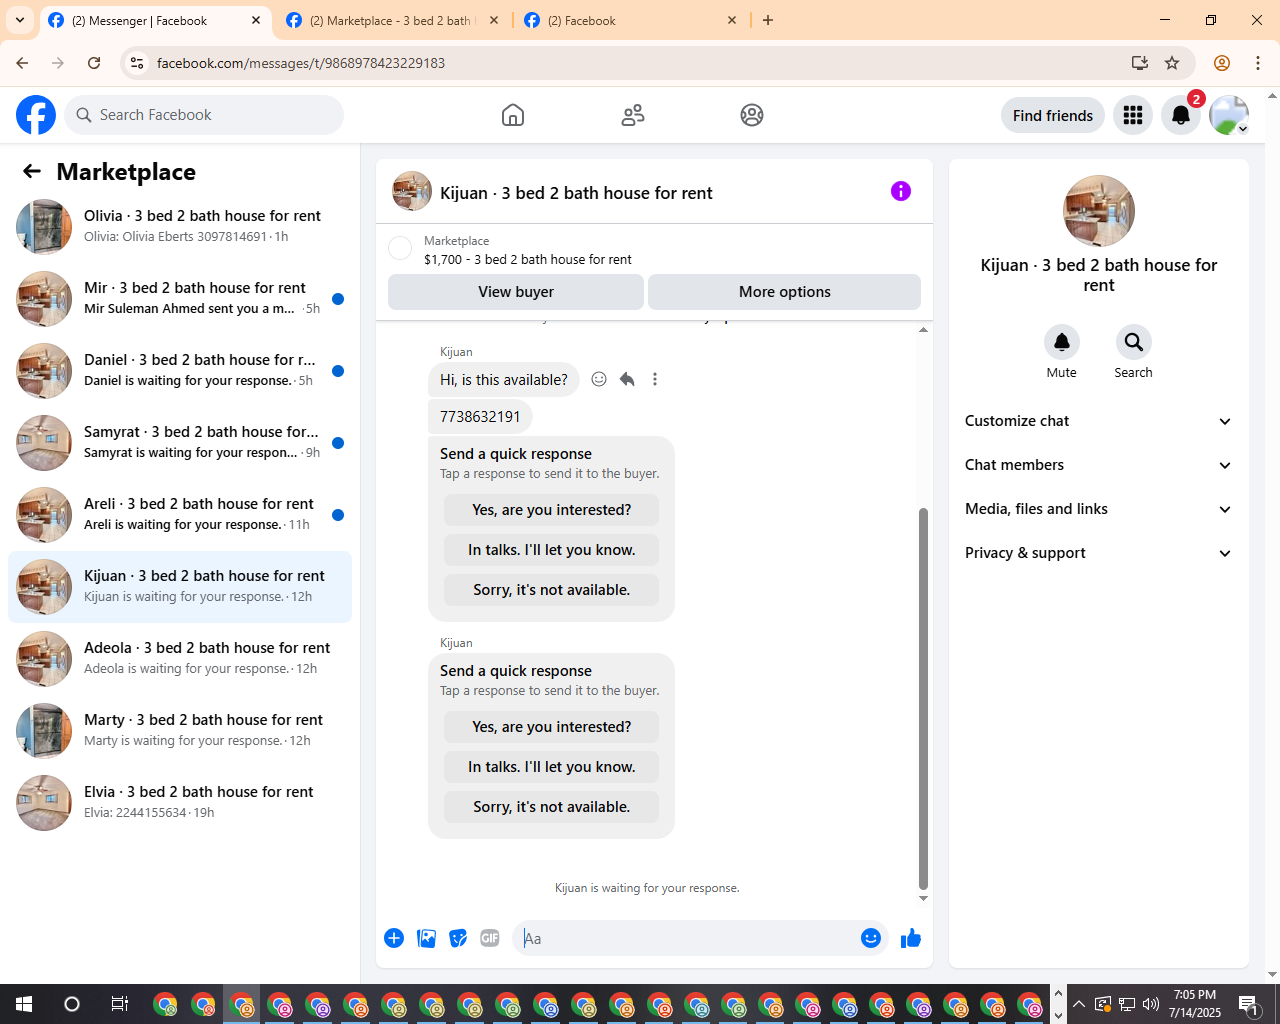Image resolution: width=1280 pixels, height=1024 pixels.
Task: Click More options button
Action: coord(785,292)
